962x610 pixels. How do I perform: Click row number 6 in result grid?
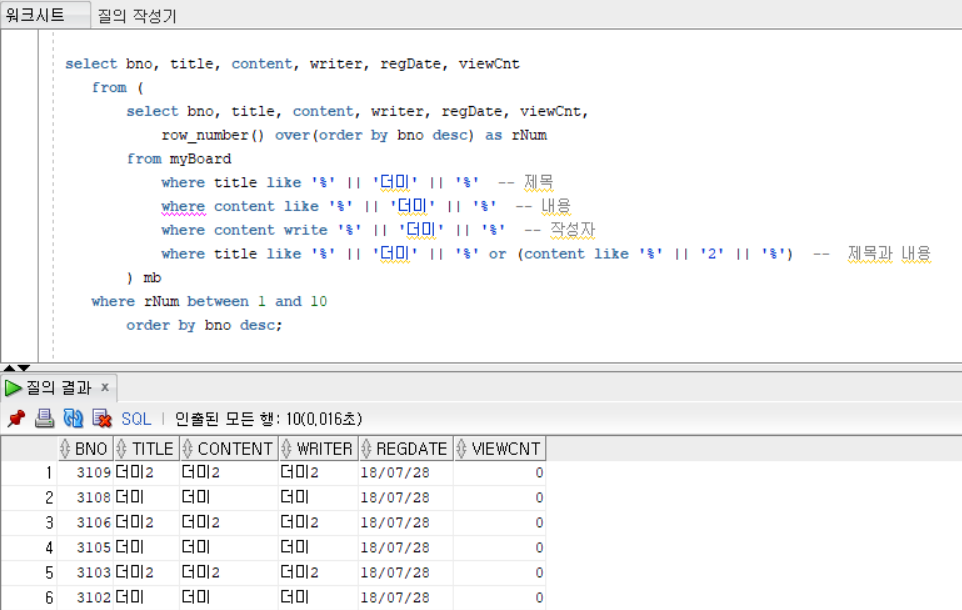[29, 598]
